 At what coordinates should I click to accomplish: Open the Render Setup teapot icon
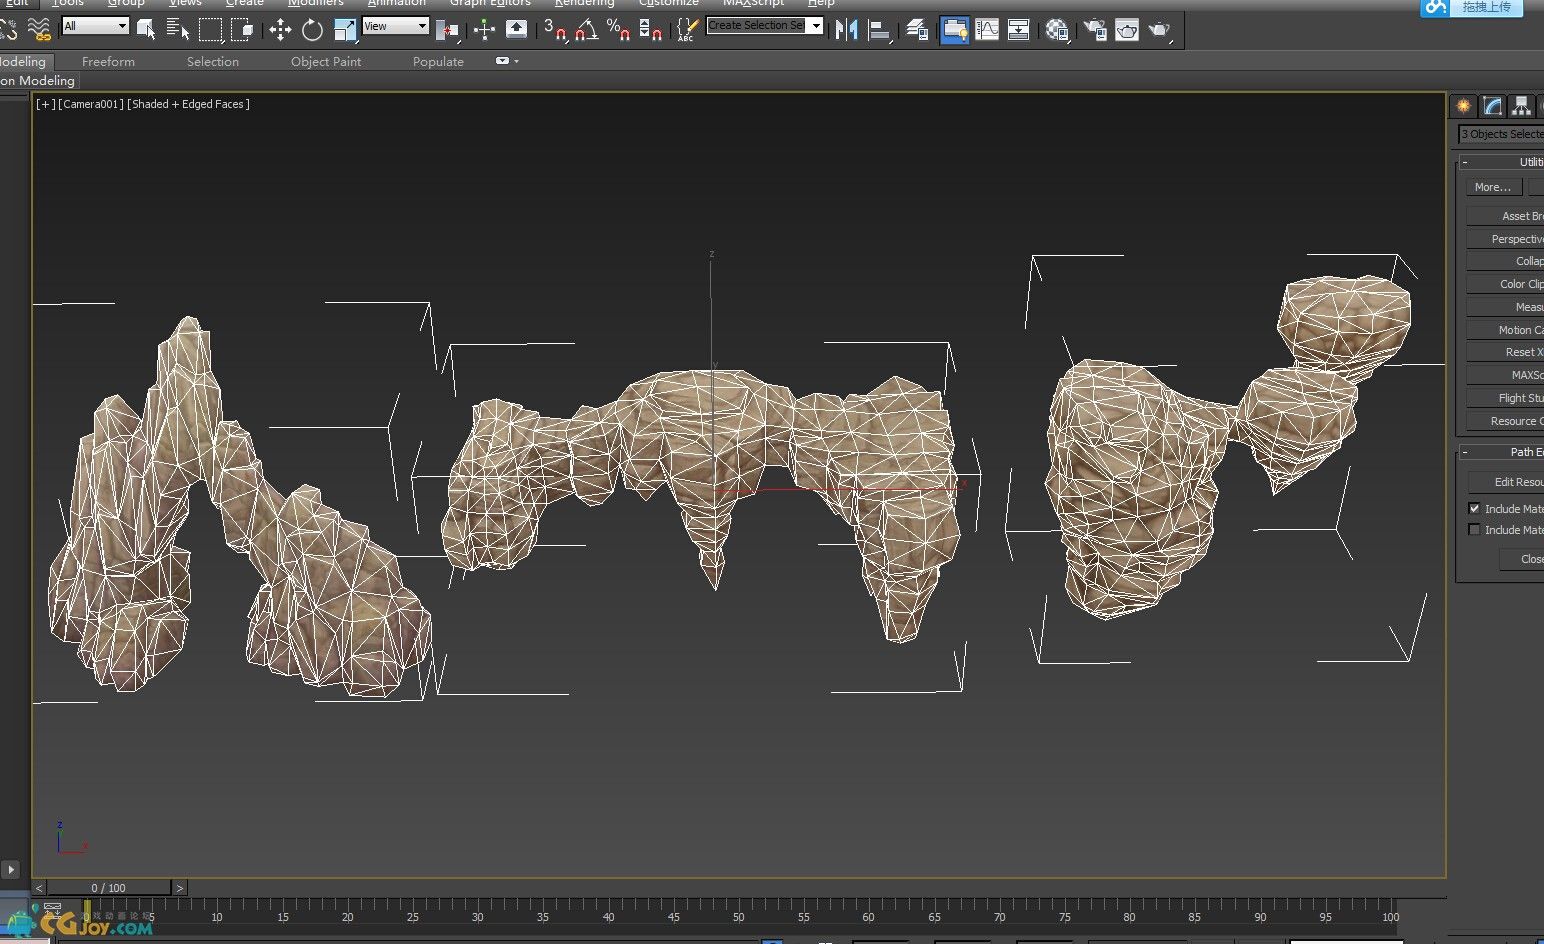point(1095,29)
